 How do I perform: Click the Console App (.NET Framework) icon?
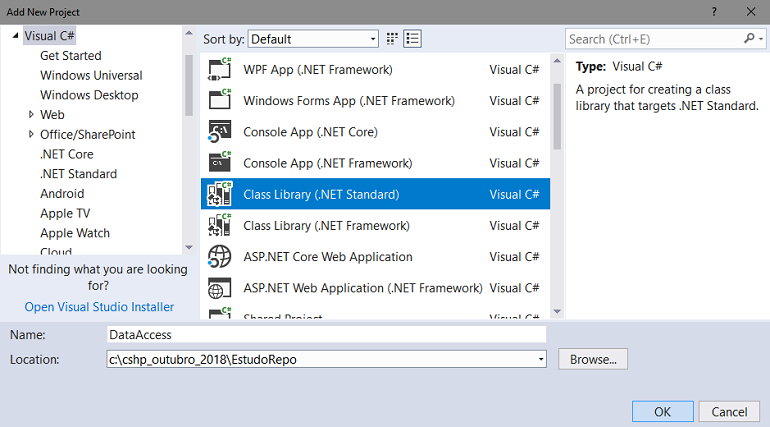pyautogui.click(x=220, y=162)
